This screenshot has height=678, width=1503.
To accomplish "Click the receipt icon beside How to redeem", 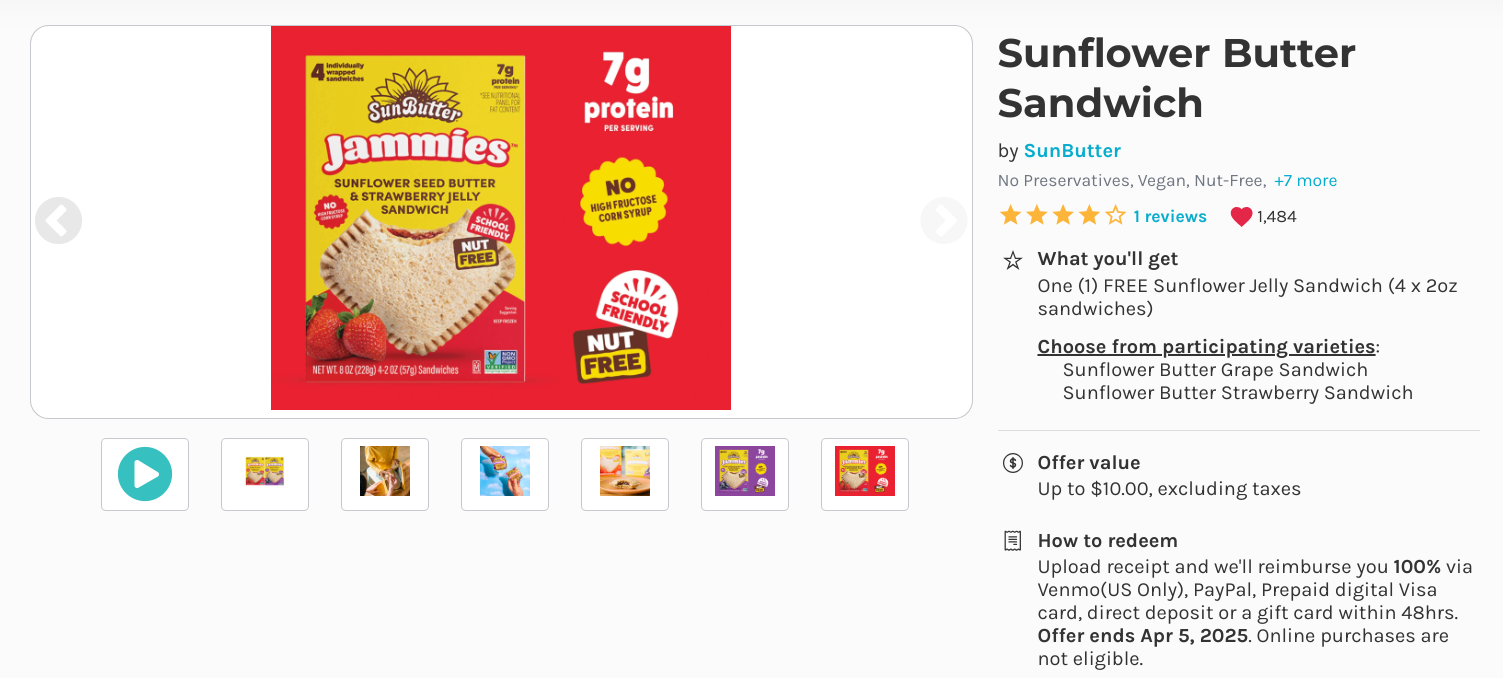I will point(1013,541).
